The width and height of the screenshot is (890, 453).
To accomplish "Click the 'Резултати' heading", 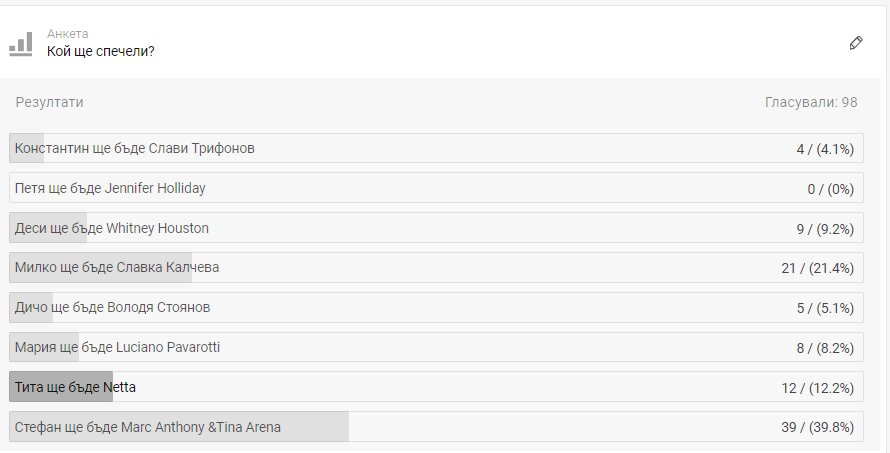I will pyautogui.click(x=50, y=102).
